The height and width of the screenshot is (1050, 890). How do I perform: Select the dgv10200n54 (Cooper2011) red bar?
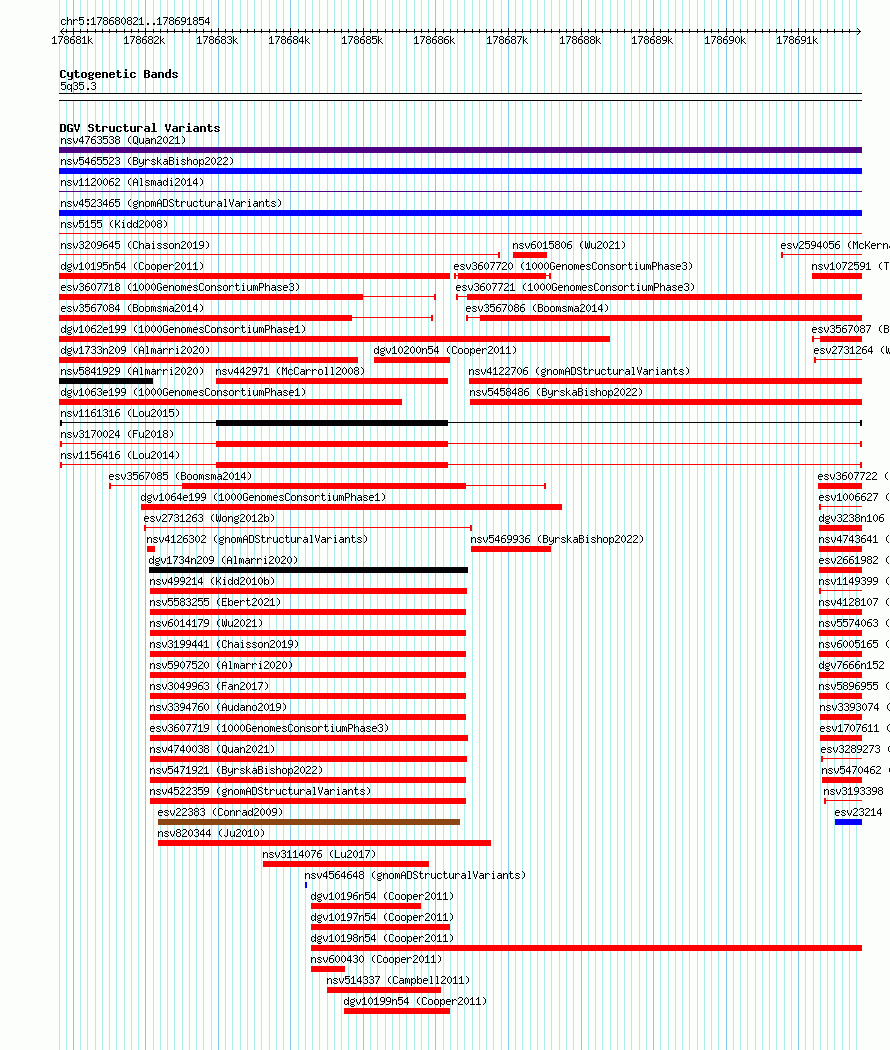pyautogui.click(x=412, y=360)
